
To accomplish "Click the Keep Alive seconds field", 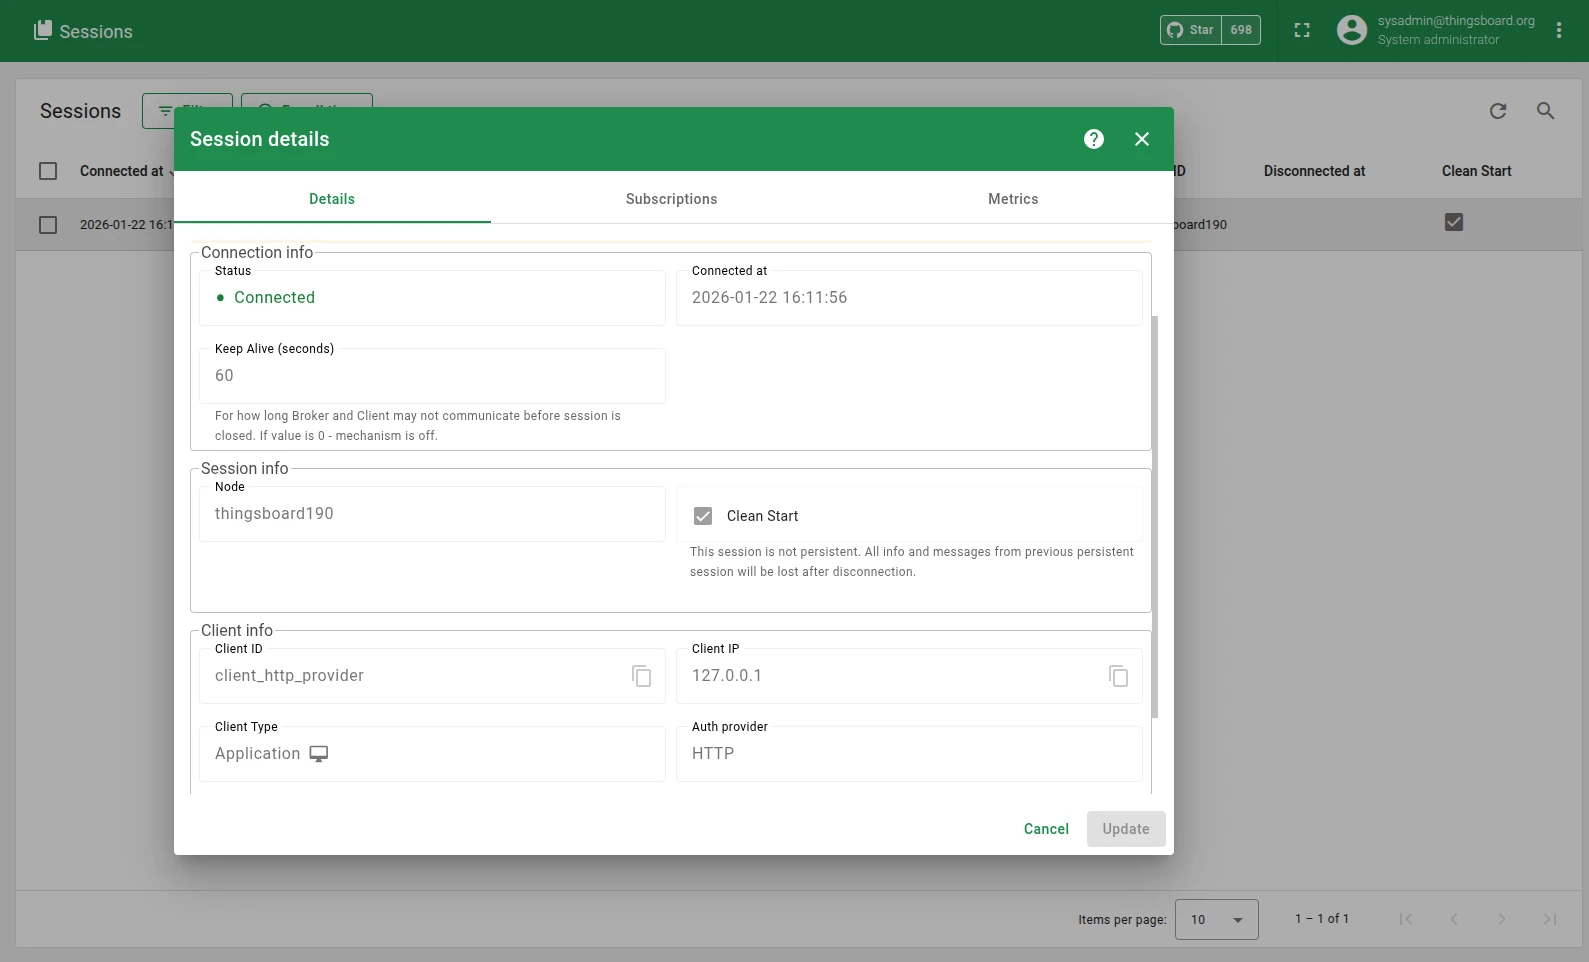I will pyautogui.click(x=432, y=376).
